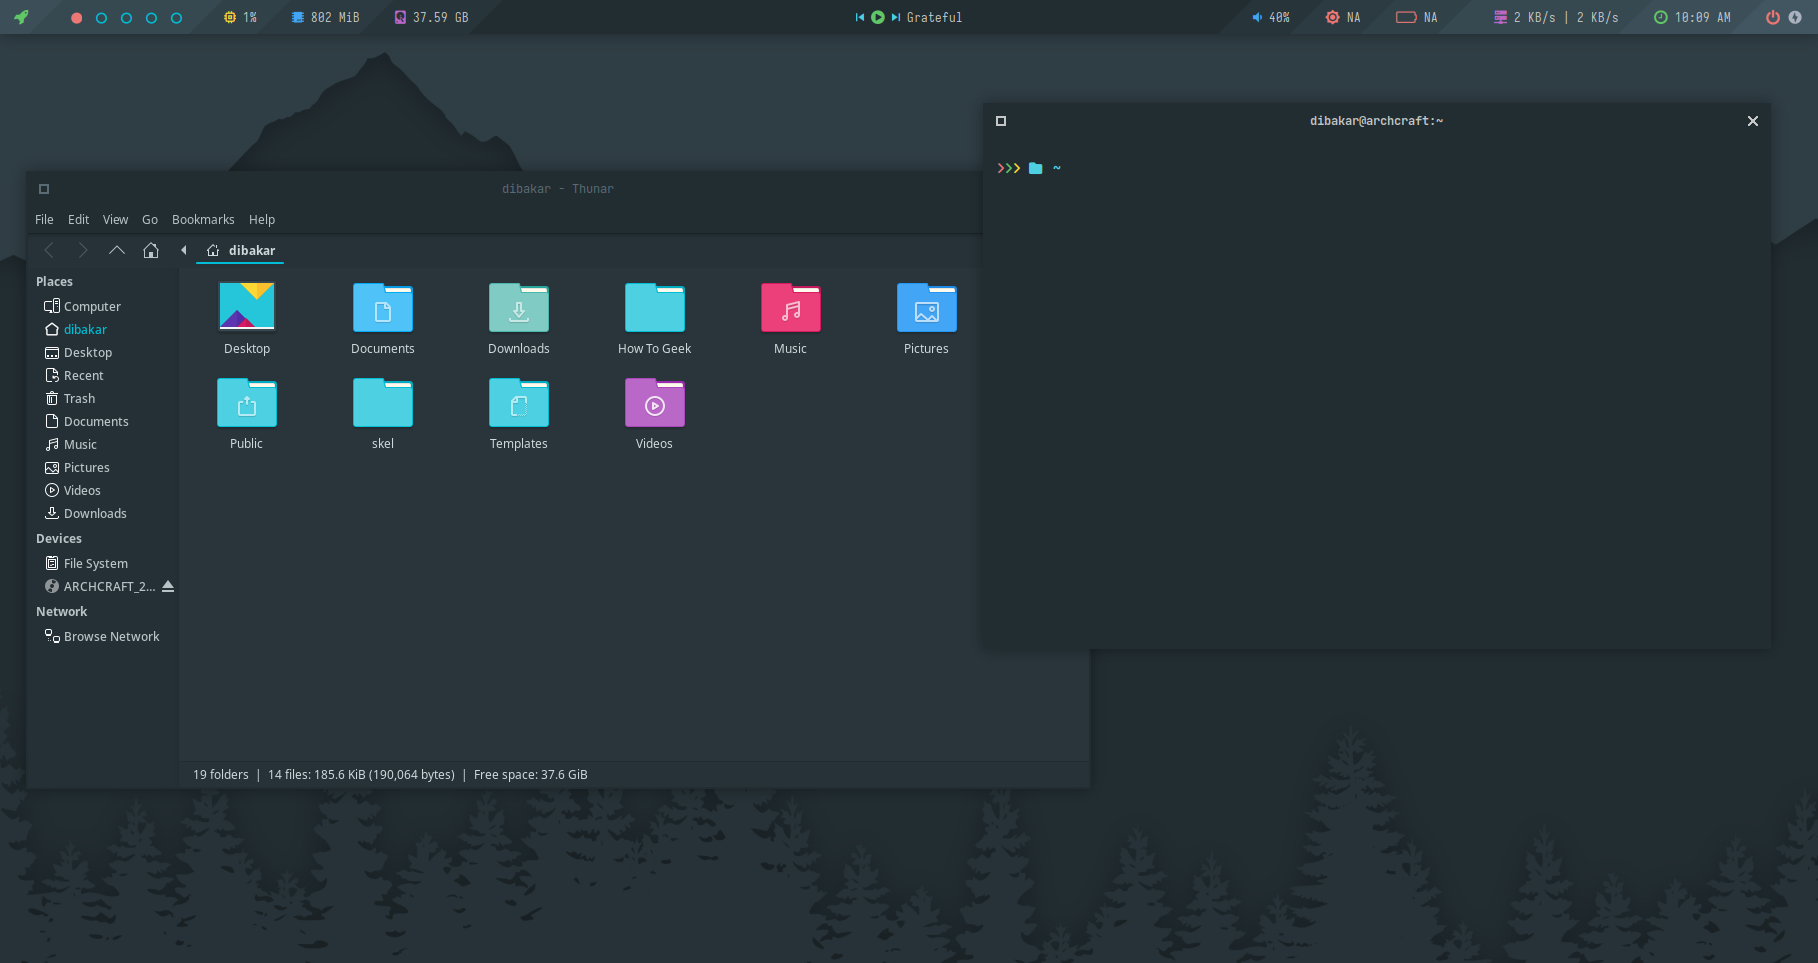The height and width of the screenshot is (963, 1818).
Task: Open the Public folder icon
Action: pyautogui.click(x=247, y=402)
